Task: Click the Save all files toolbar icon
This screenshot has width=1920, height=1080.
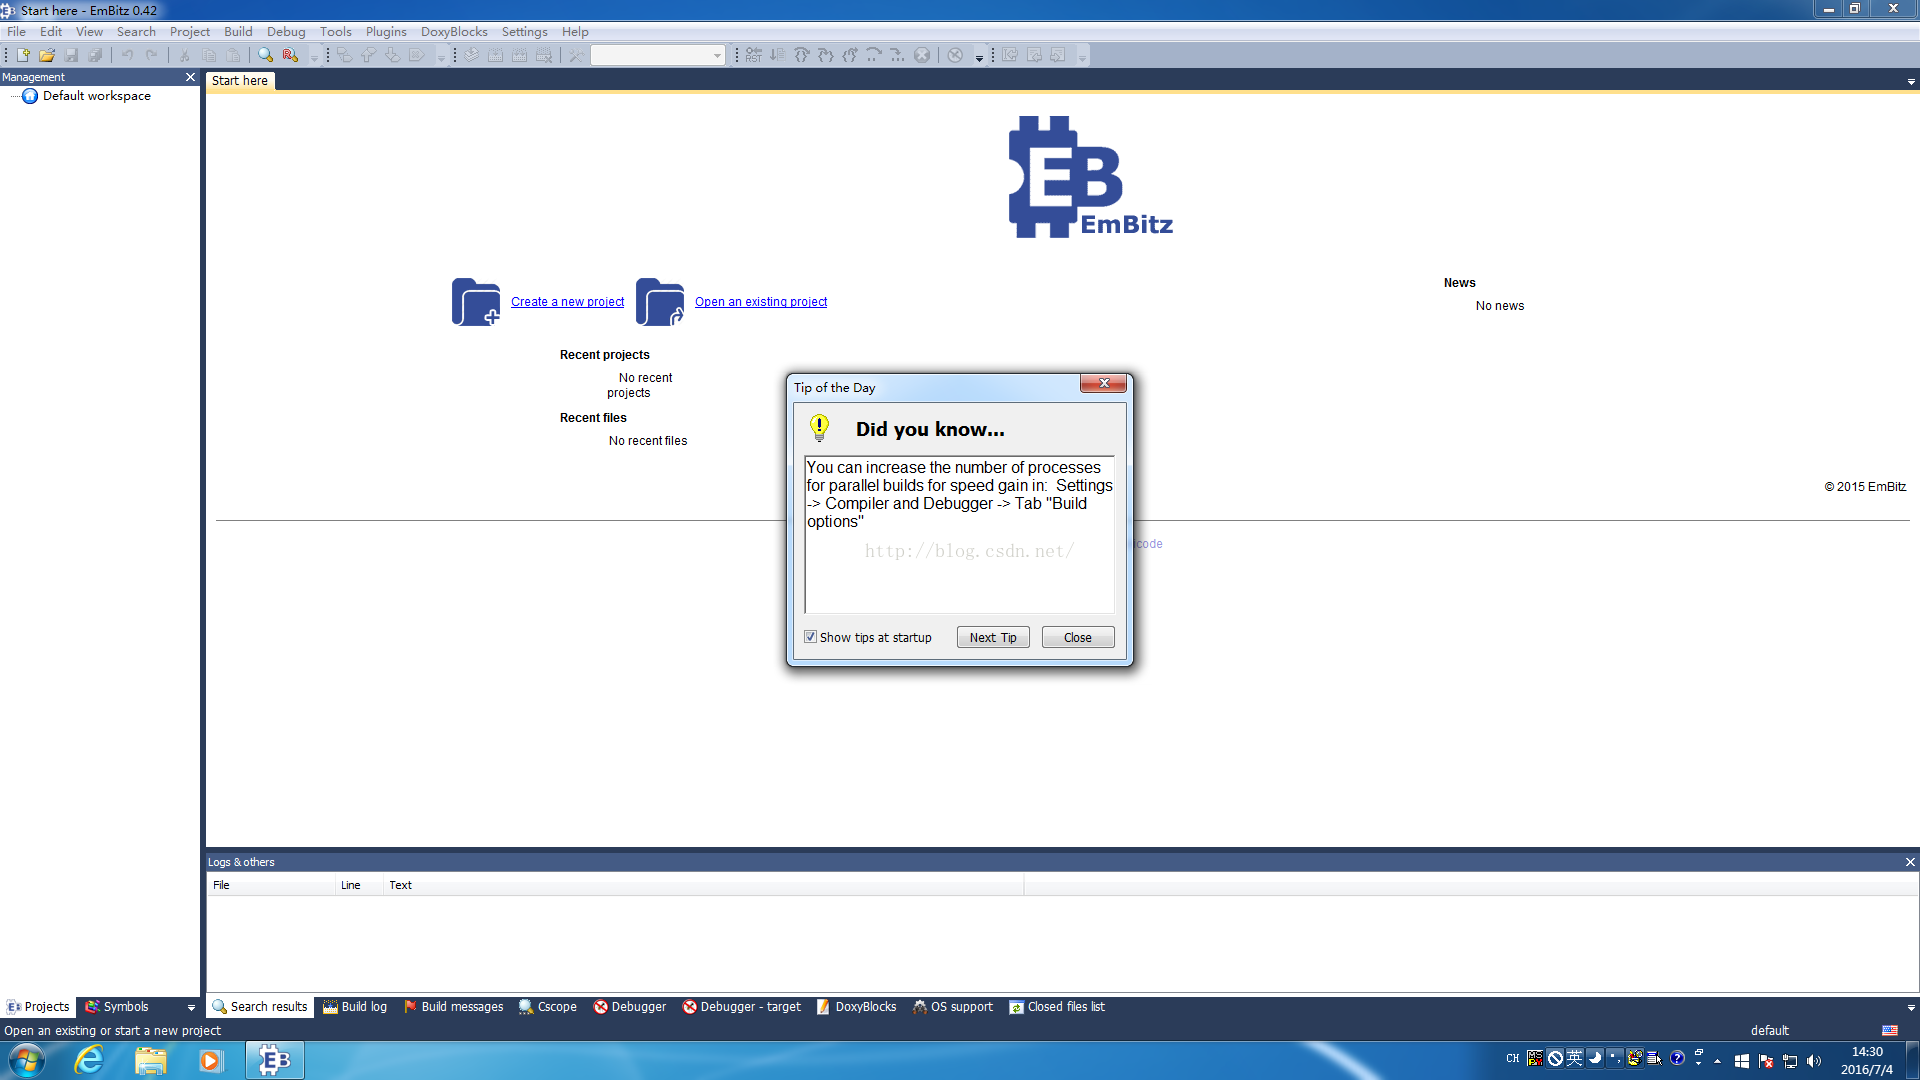Action: [95, 55]
